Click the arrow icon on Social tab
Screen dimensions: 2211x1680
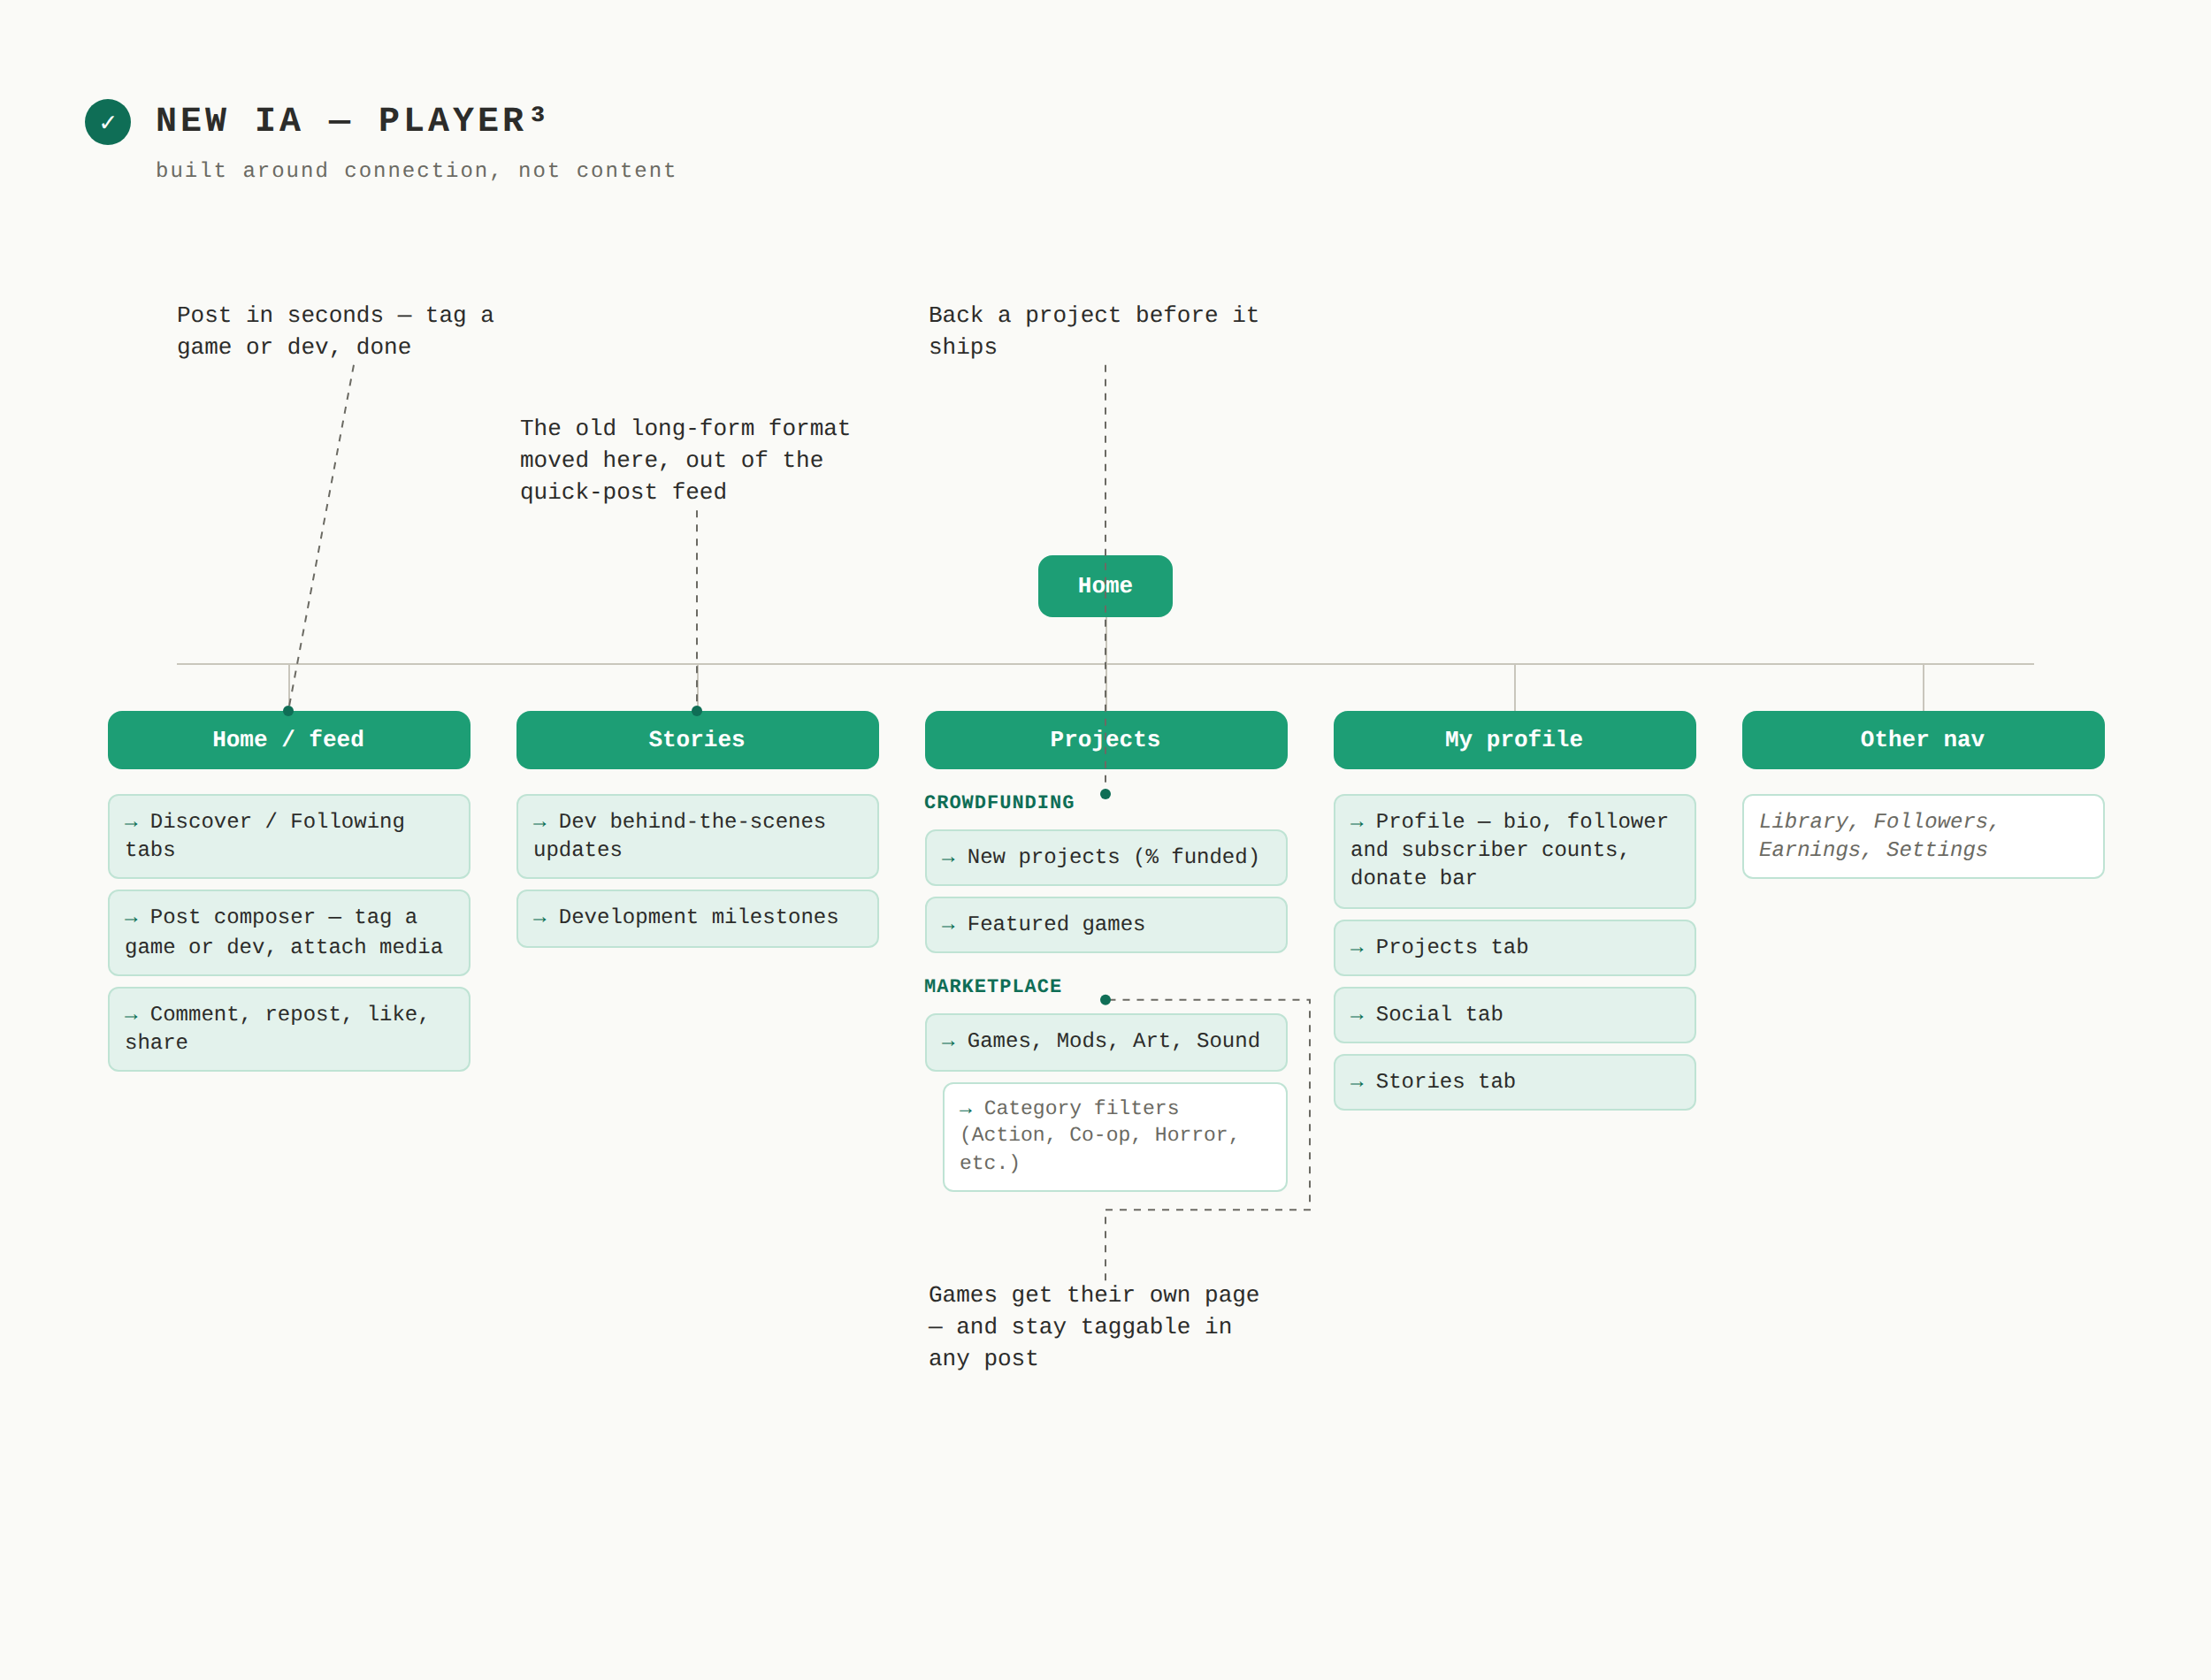point(1357,1016)
